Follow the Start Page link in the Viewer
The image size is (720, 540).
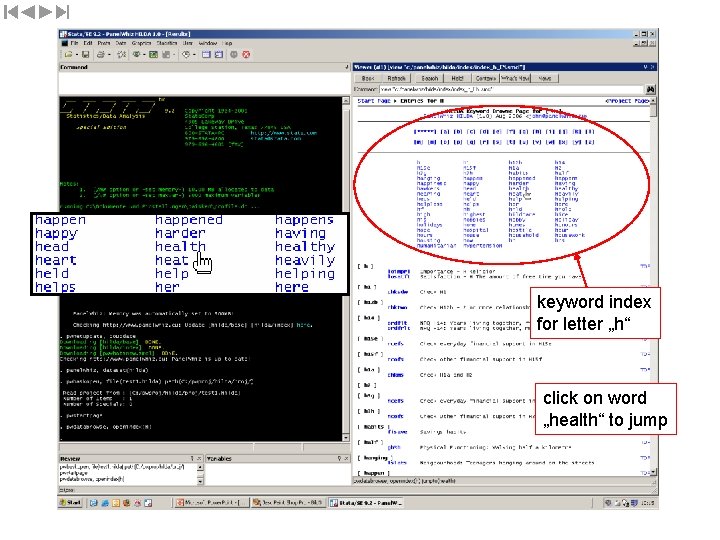(374, 101)
